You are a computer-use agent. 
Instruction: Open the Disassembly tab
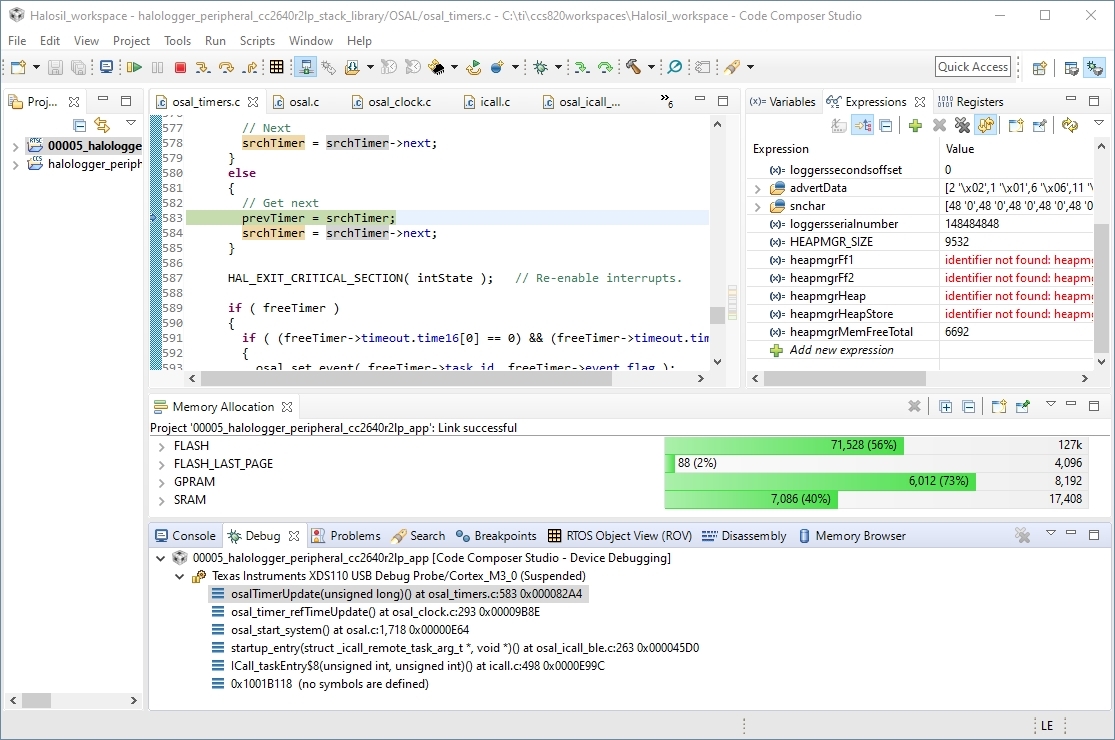tap(744, 536)
